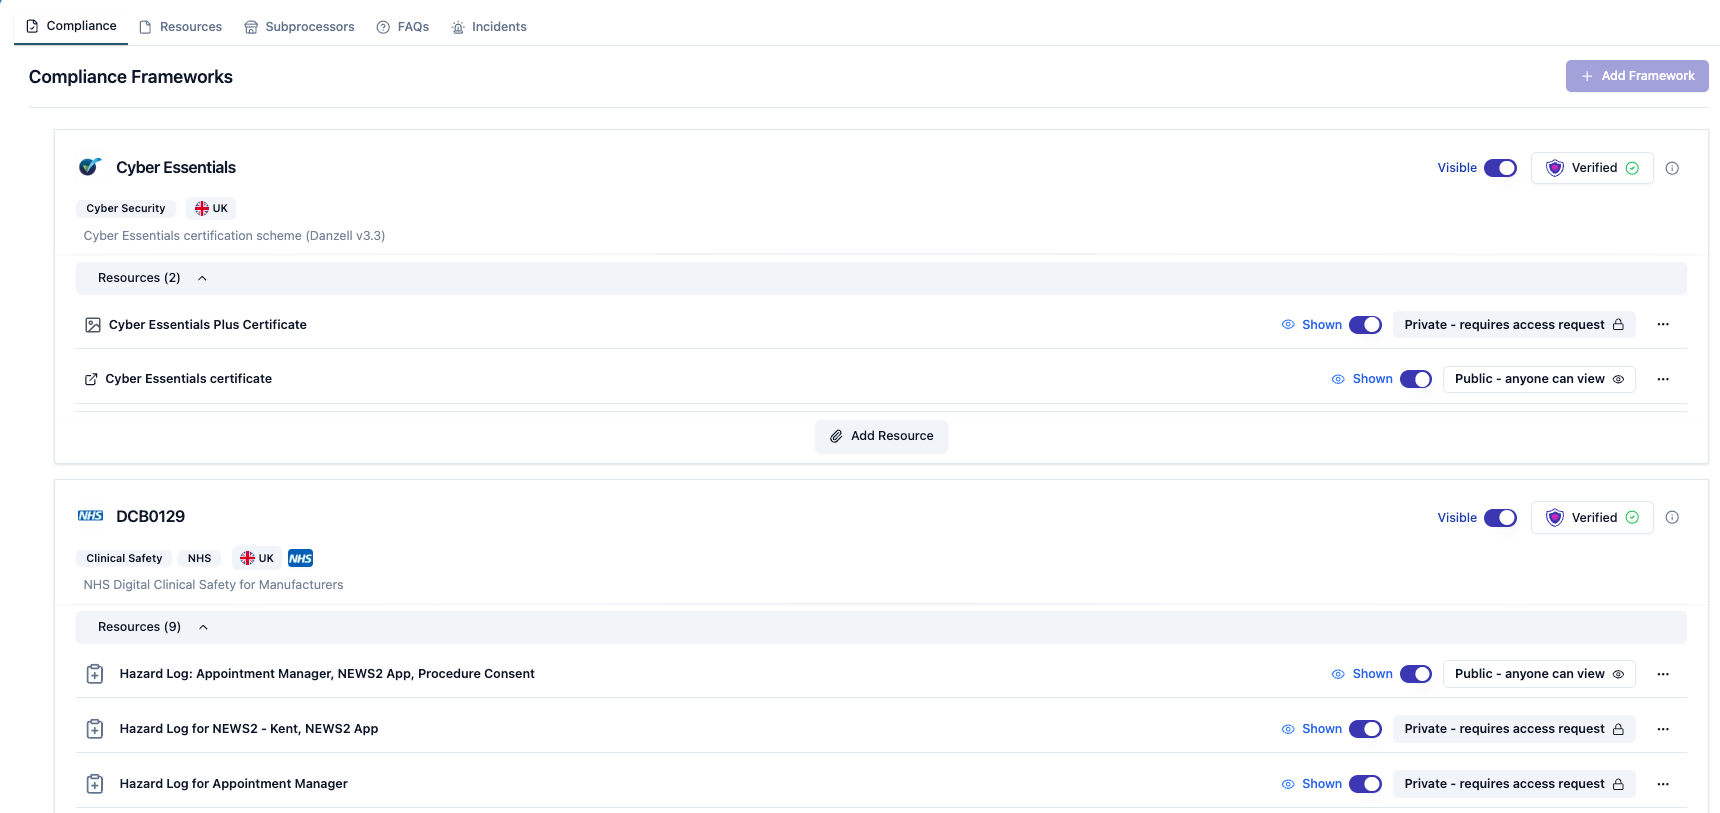Screen dimensions: 1720x813
Task: Click the Clinical Safety tag
Action: pyautogui.click(x=124, y=558)
